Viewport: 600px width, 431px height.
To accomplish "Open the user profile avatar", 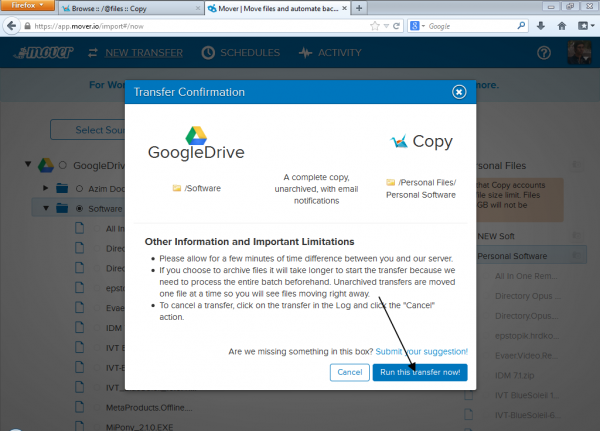I will [x=579, y=52].
